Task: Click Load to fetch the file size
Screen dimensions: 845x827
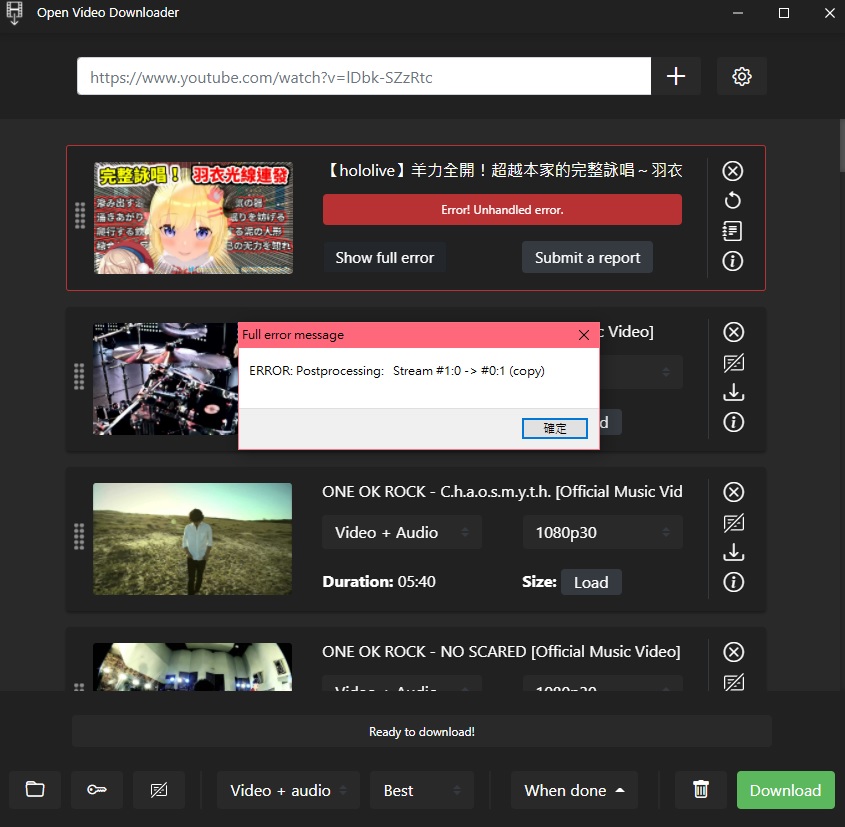Action: click(591, 582)
